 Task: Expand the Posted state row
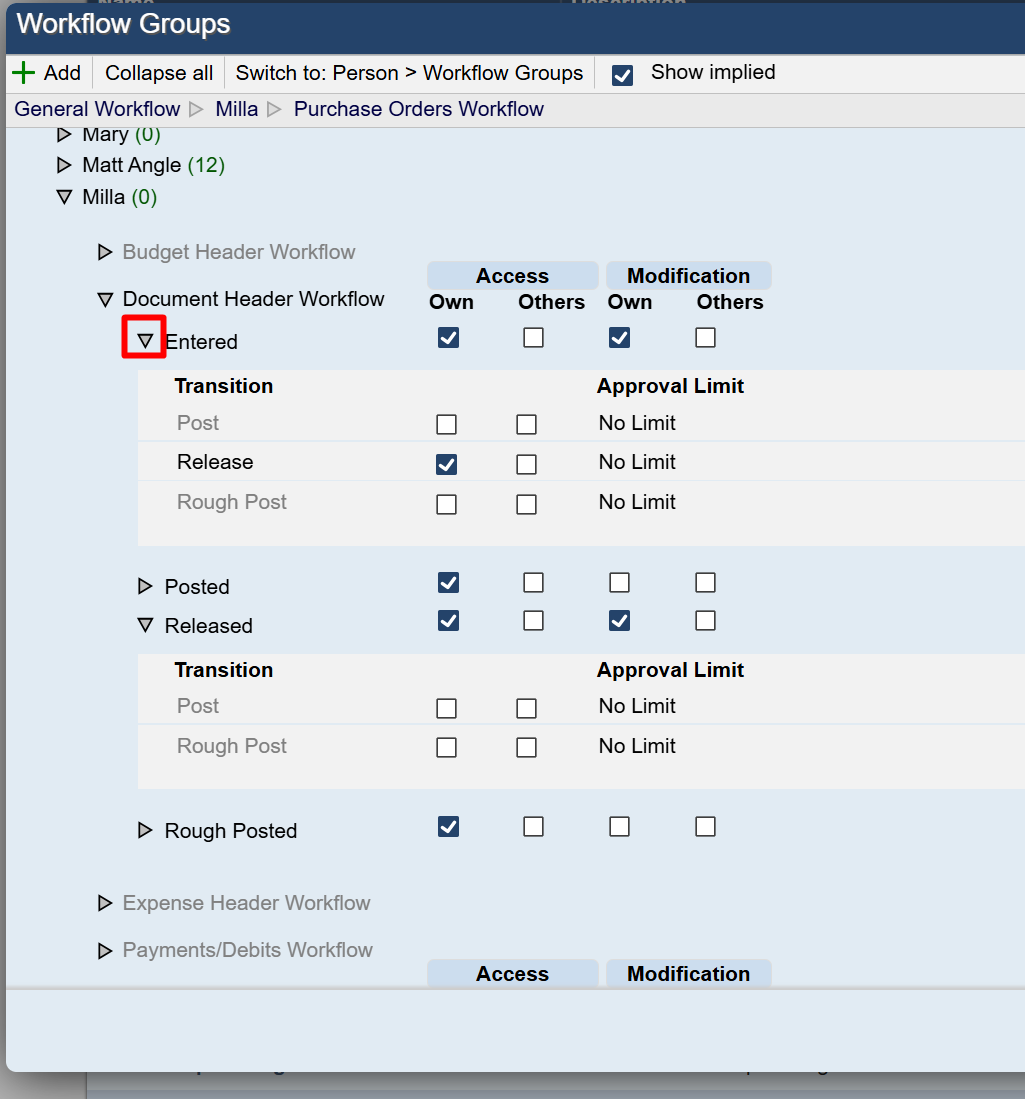pos(145,586)
